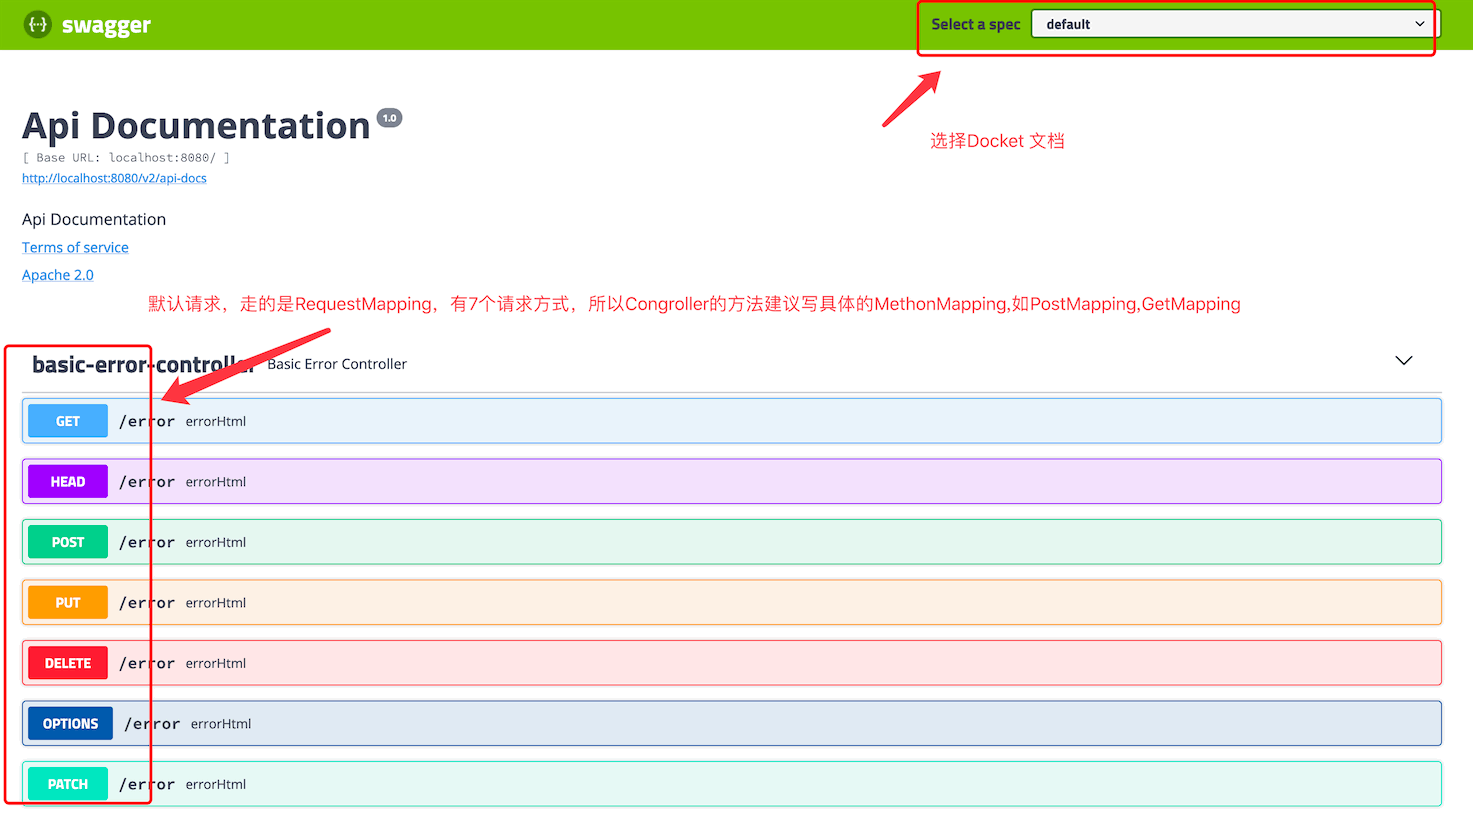Expand the POST /error operation
Viewport: 1473px width, 813px height.
coord(68,542)
